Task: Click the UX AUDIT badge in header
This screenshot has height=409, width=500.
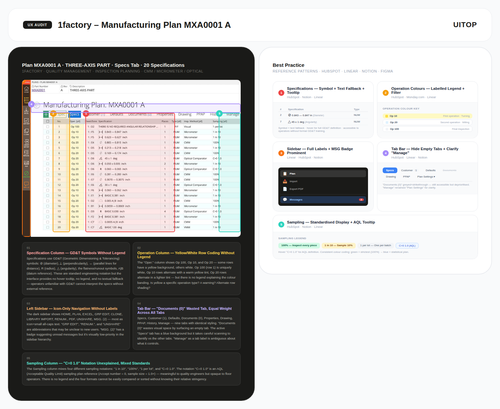Action: click(37, 25)
